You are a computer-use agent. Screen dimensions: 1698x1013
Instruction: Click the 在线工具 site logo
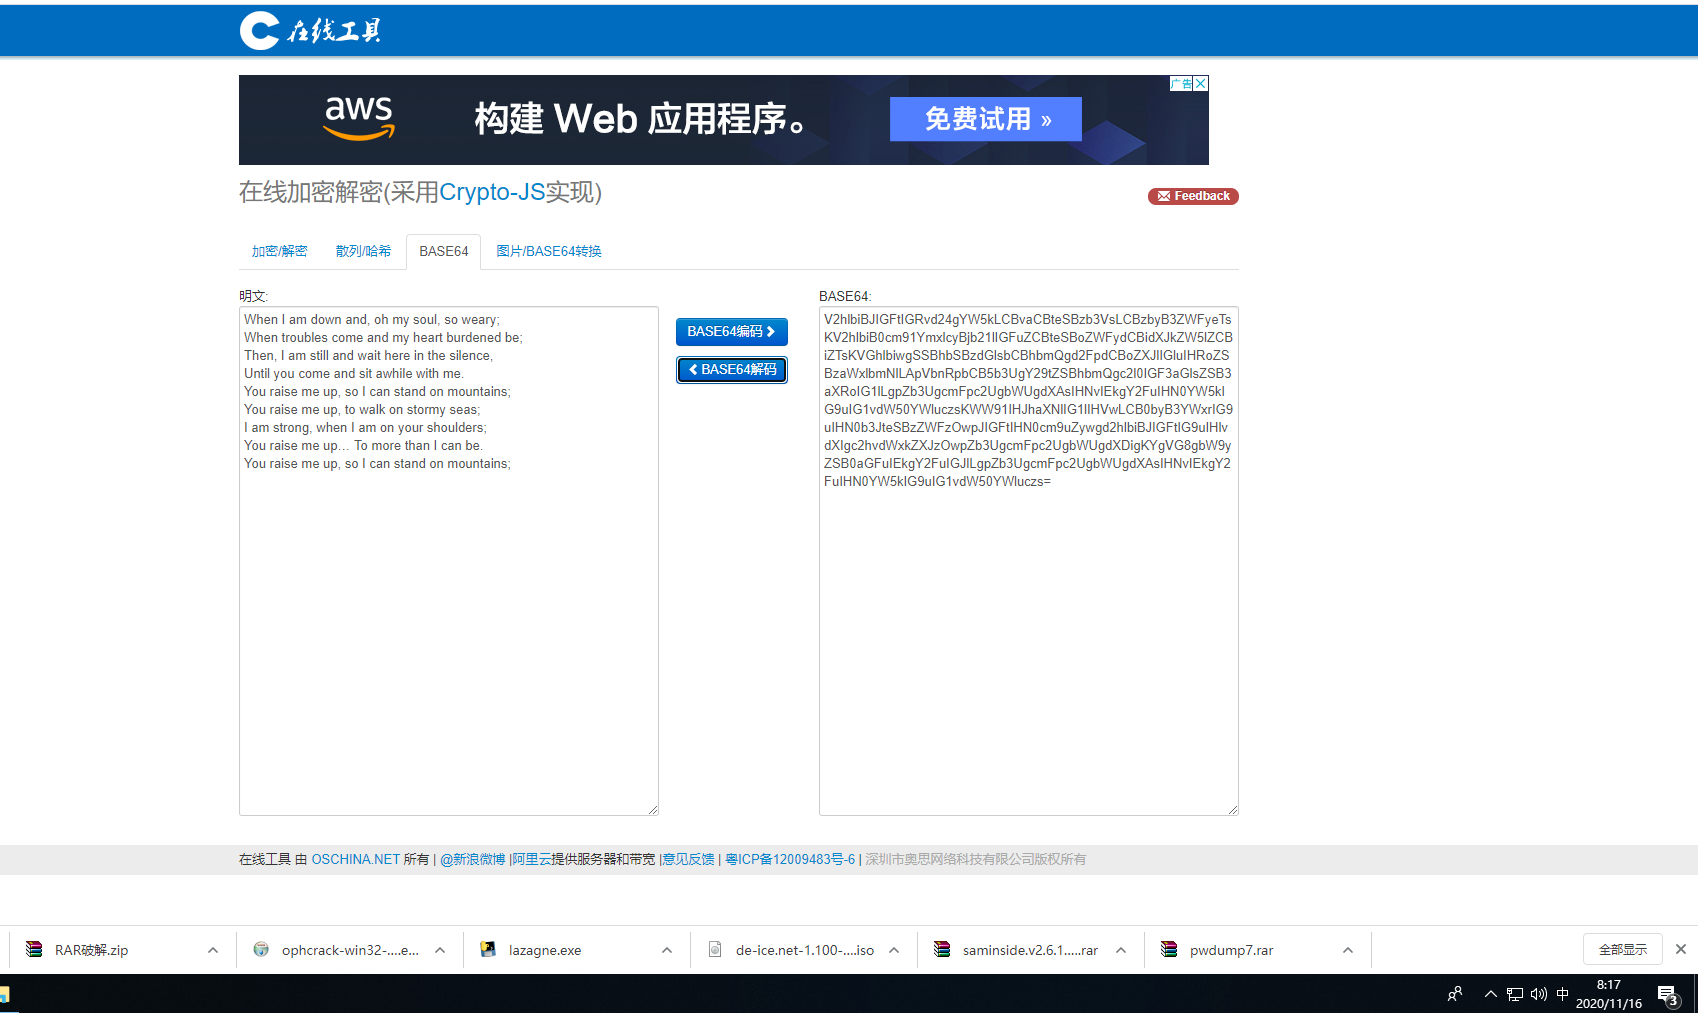[311, 31]
